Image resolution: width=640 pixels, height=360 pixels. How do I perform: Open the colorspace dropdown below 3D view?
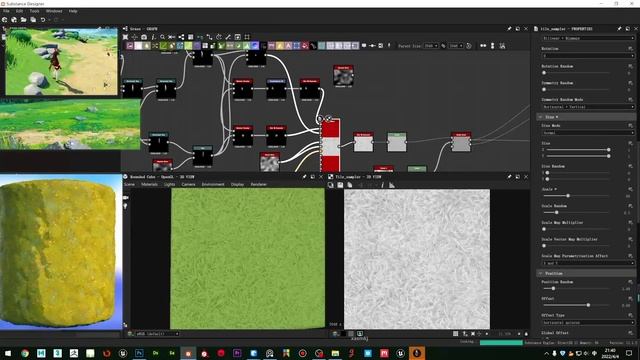click(158, 334)
